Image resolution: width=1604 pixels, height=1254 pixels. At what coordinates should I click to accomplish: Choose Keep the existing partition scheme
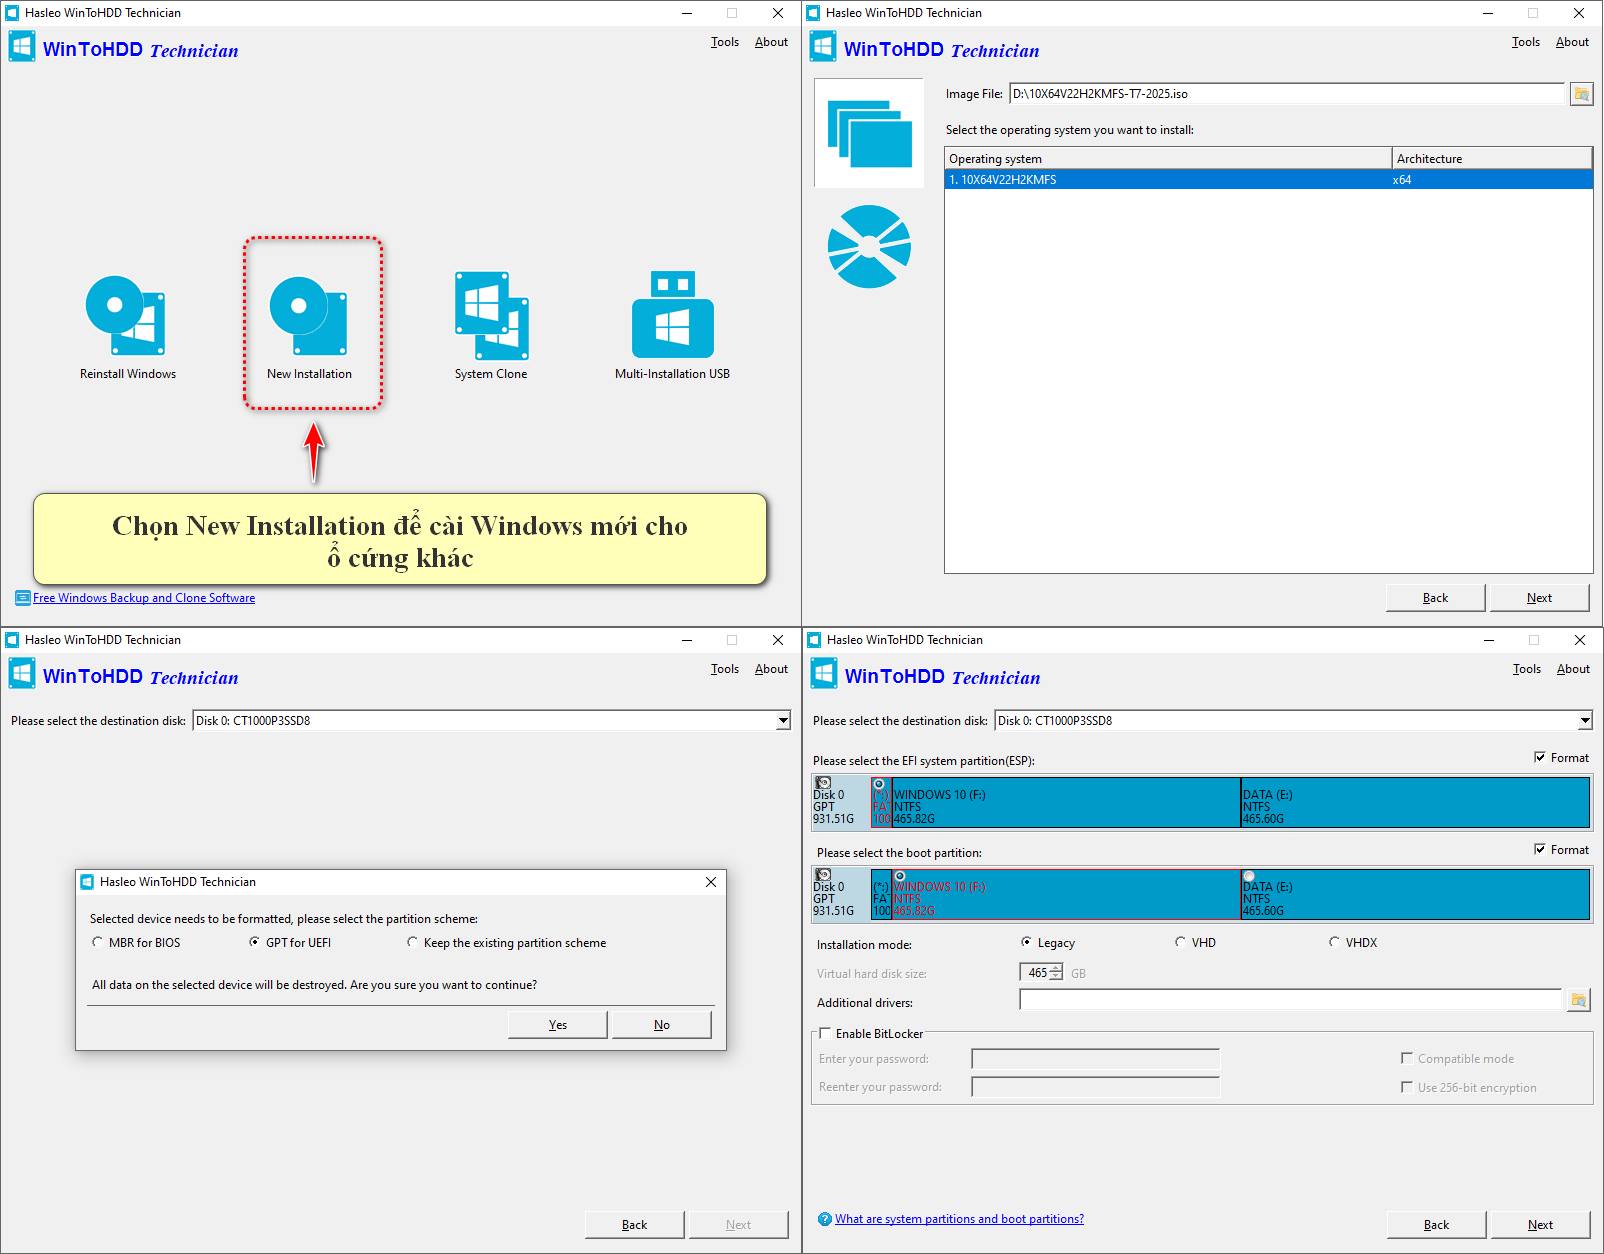412,942
